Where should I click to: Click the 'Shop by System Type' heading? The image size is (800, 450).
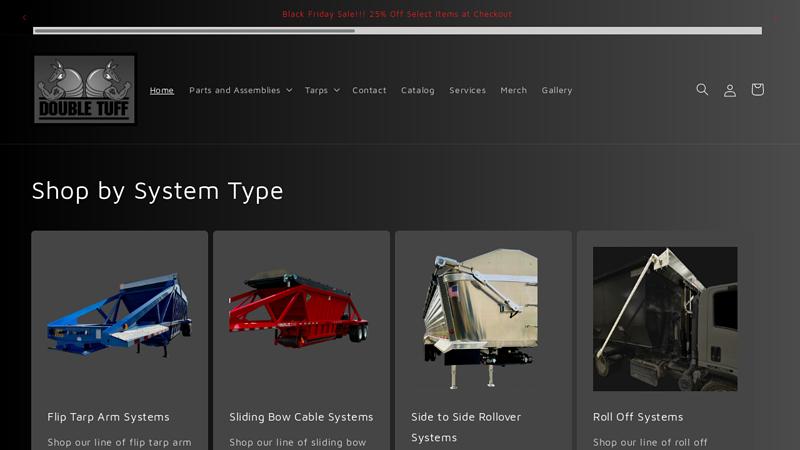pos(157,191)
